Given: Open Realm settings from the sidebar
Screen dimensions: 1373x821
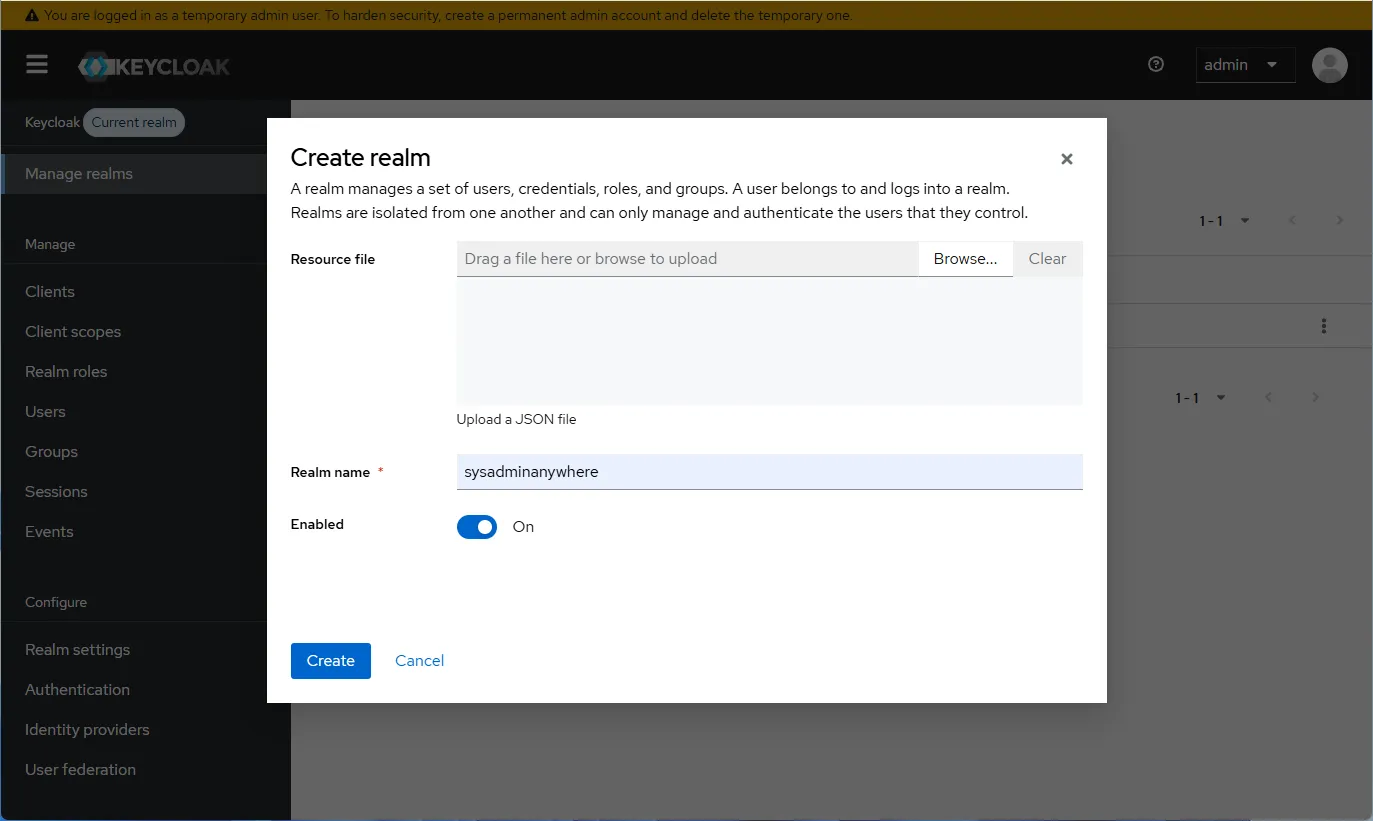Looking at the screenshot, I should pyautogui.click(x=77, y=649).
